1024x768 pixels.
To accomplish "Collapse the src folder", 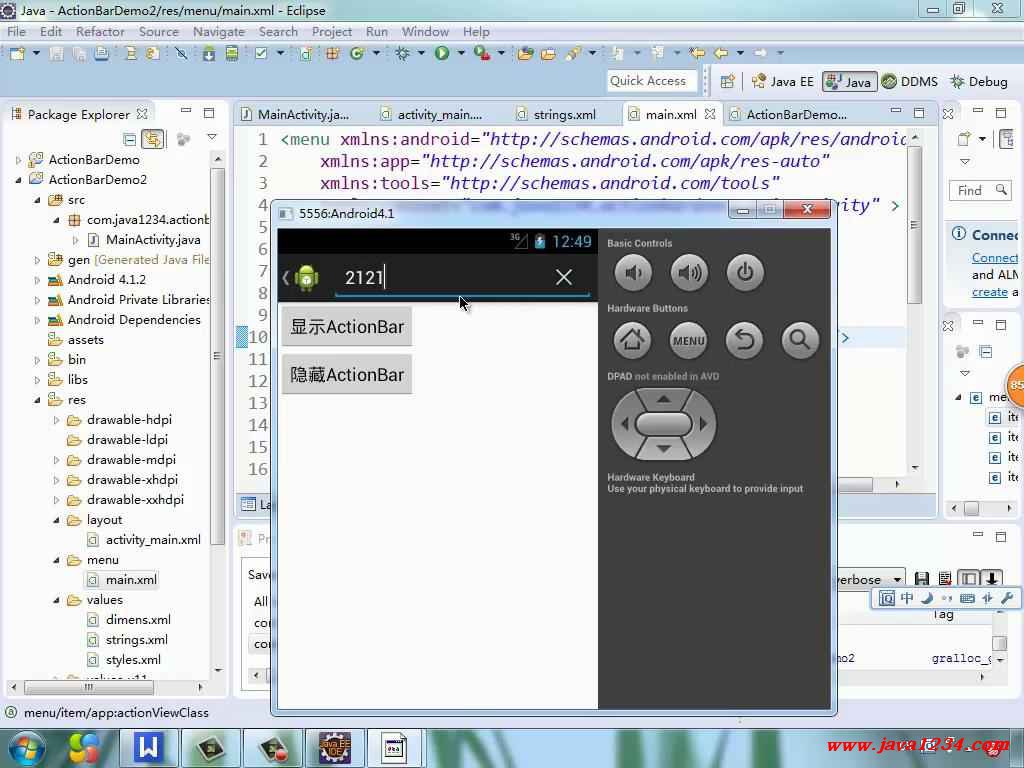I will [x=37, y=200].
